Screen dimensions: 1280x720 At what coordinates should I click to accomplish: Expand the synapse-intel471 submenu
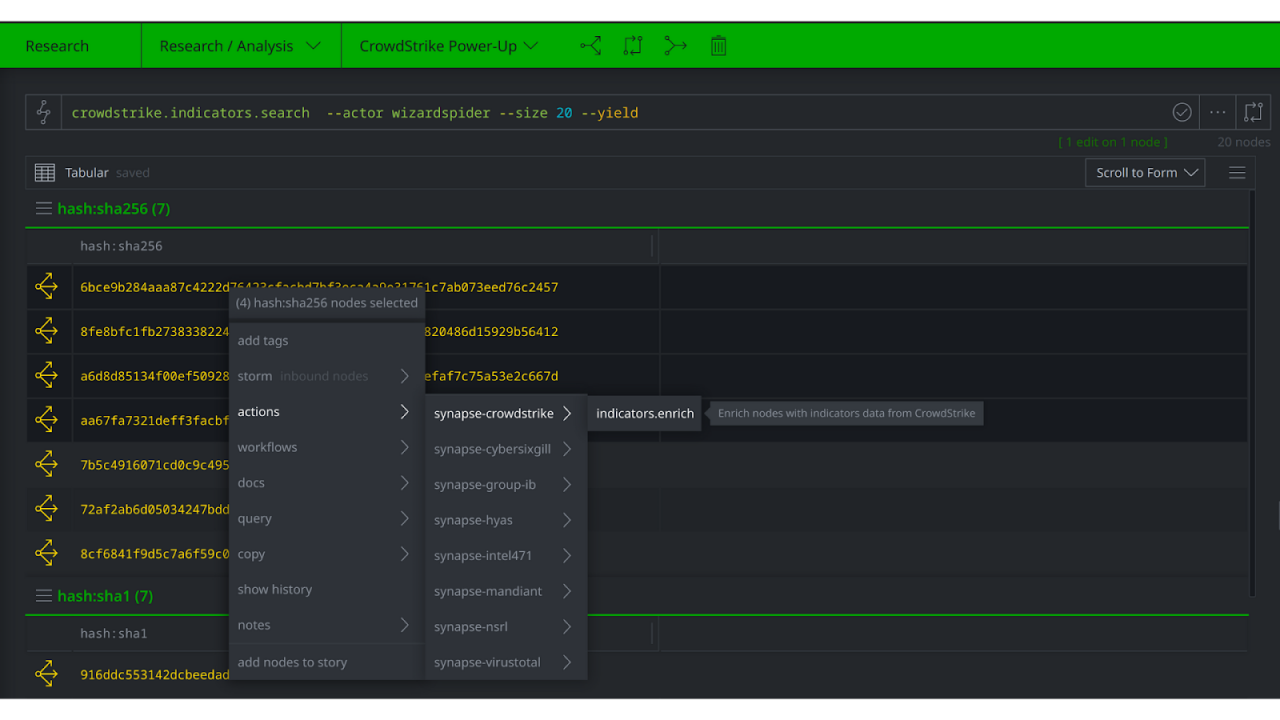coord(505,555)
